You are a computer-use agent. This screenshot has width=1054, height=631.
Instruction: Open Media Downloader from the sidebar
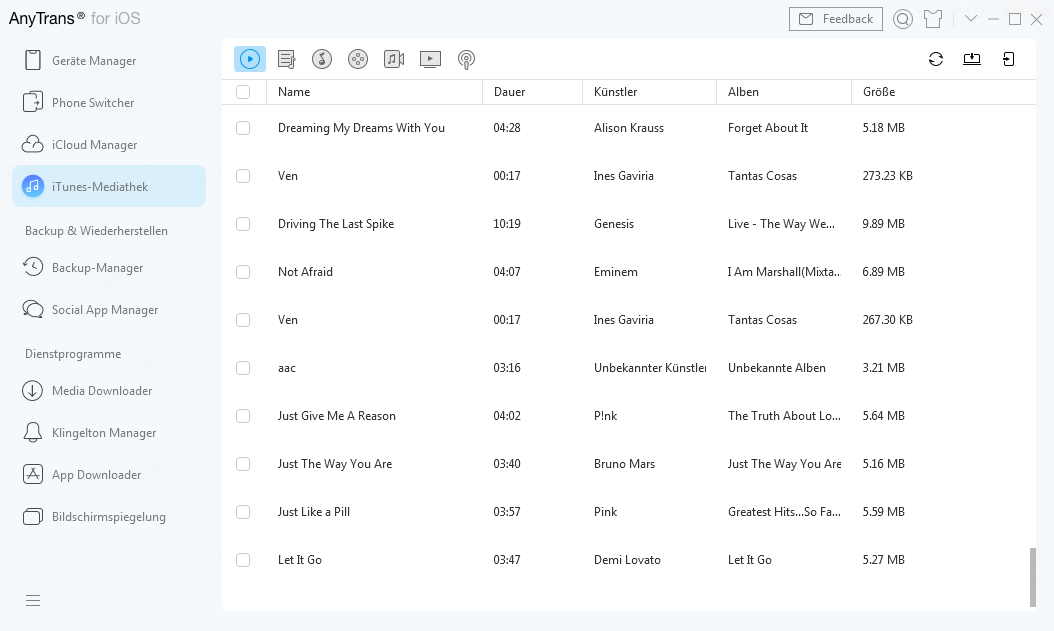(x=101, y=391)
